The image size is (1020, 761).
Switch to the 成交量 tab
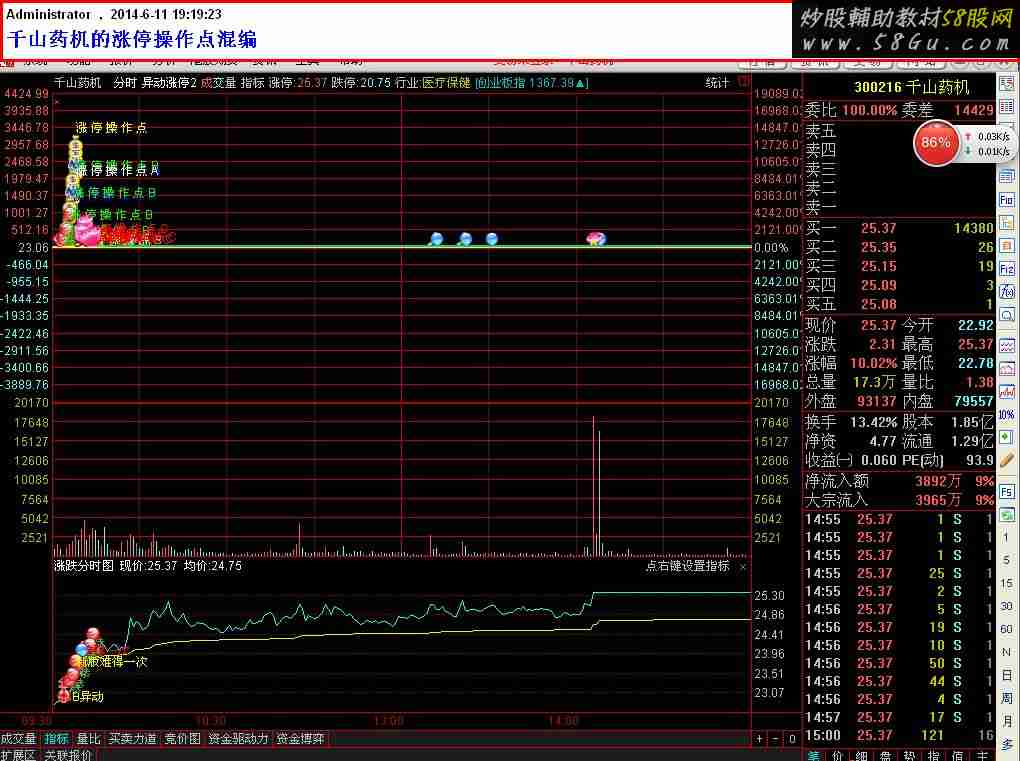tap(19, 739)
